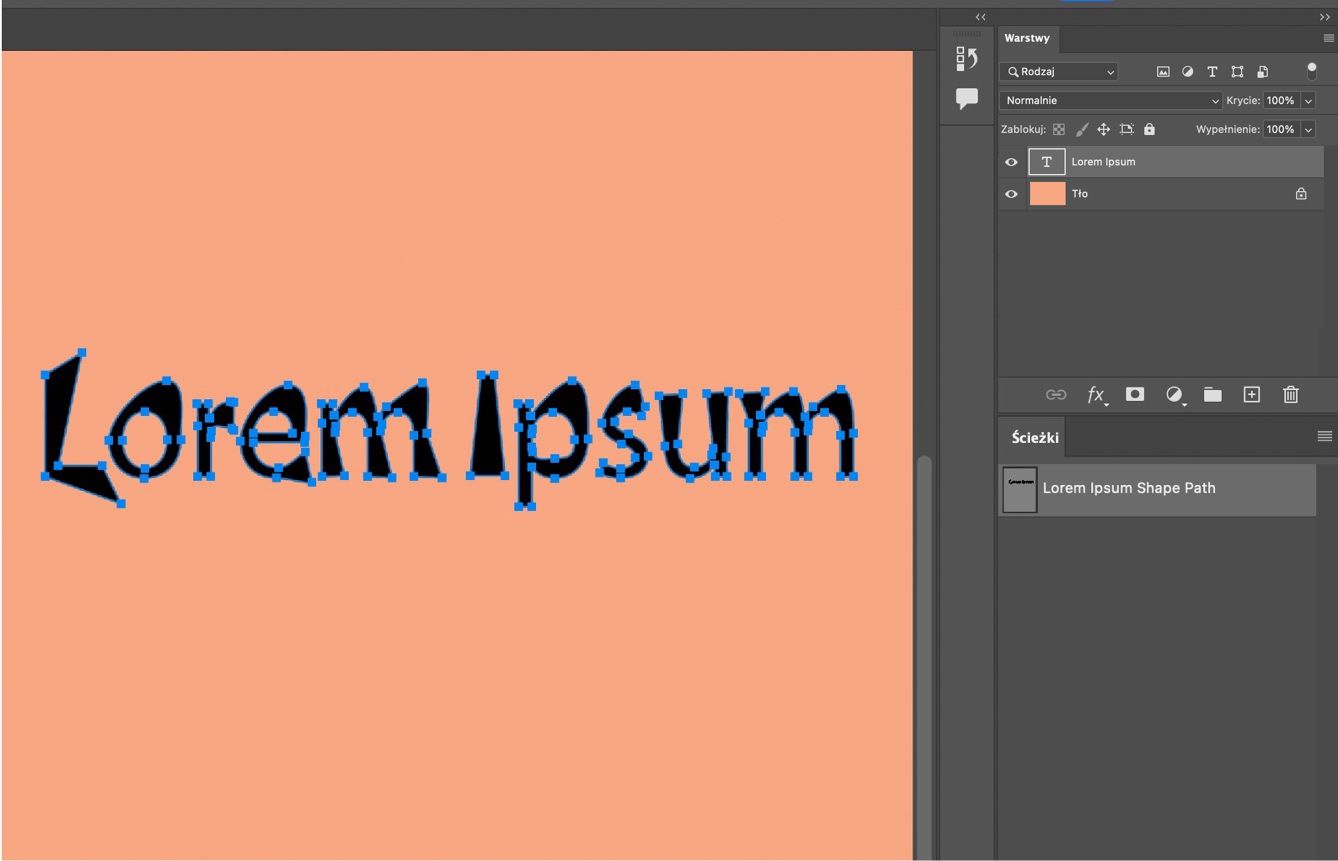Collapse the right panels to icons
This screenshot has width=1338, height=861.
click(1325, 17)
